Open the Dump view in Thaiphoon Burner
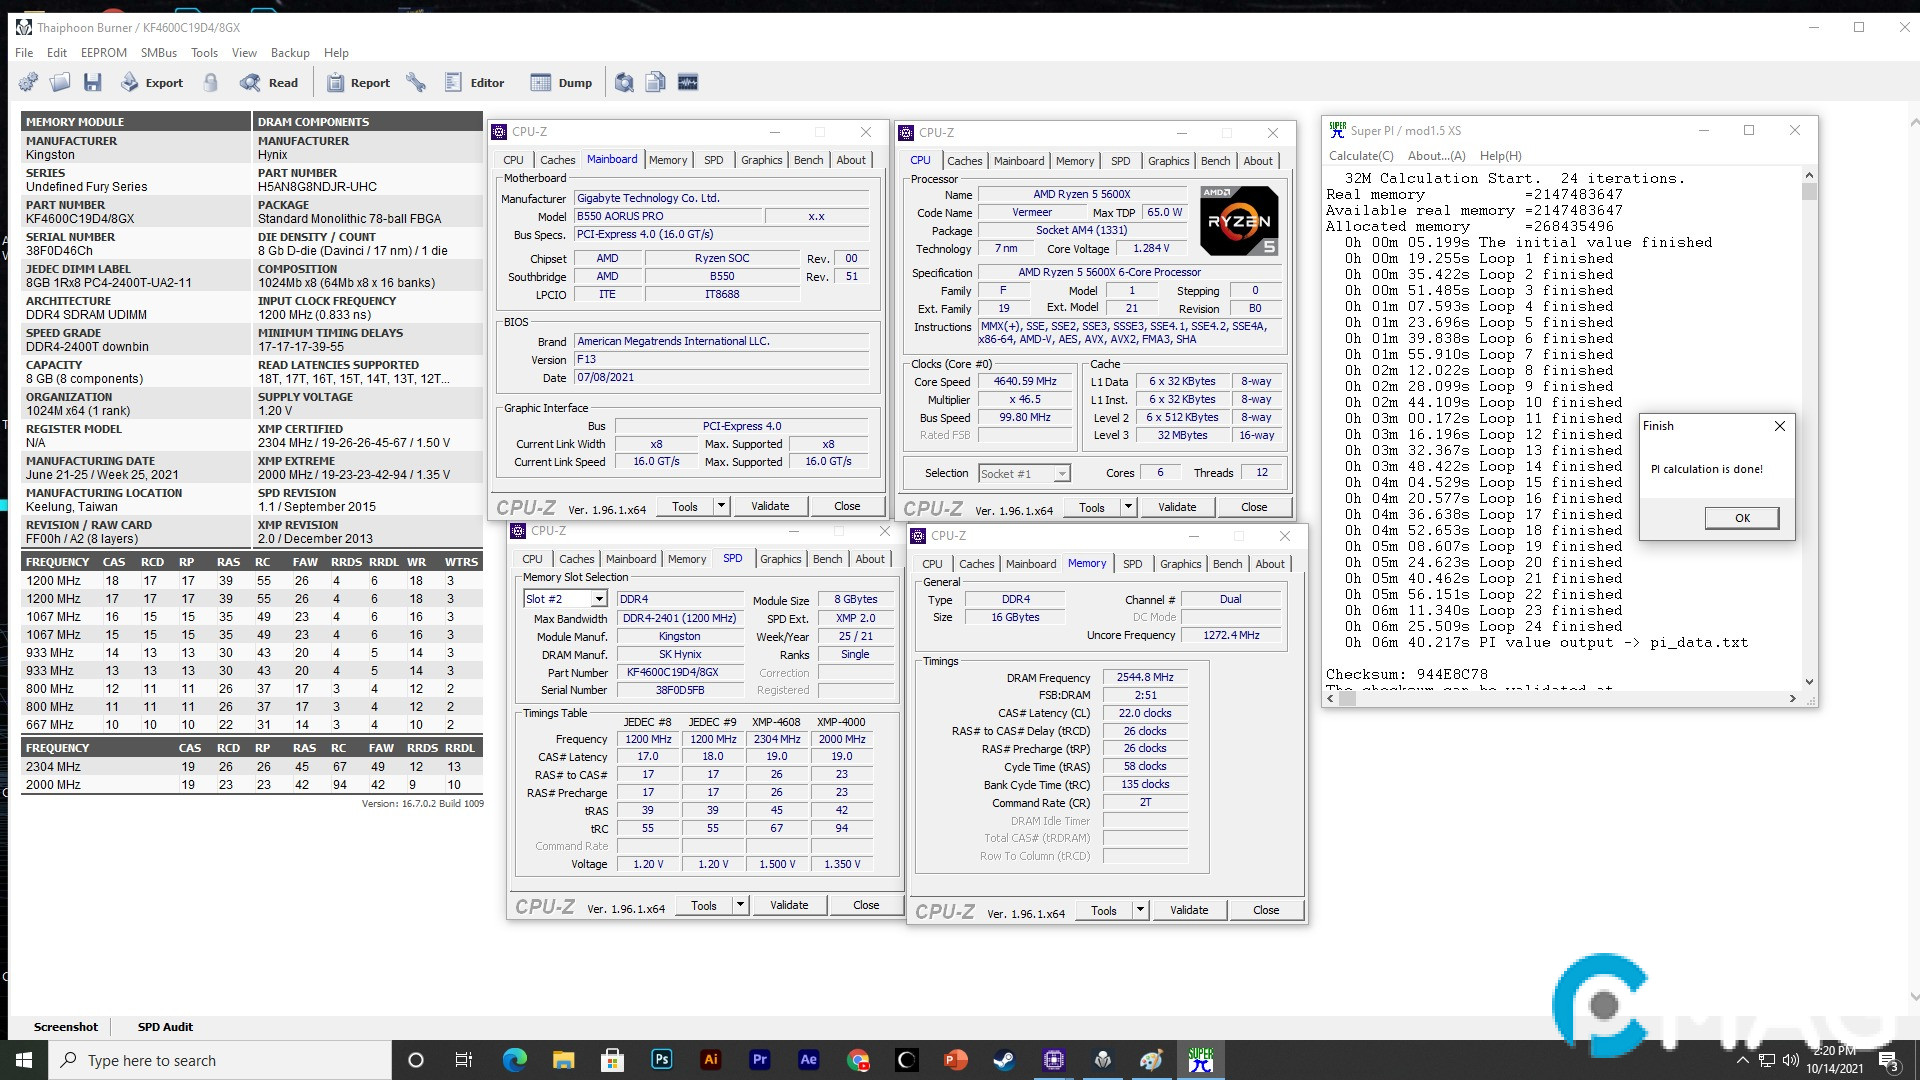Image resolution: width=1920 pixels, height=1080 pixels. [x=561, y=83]
